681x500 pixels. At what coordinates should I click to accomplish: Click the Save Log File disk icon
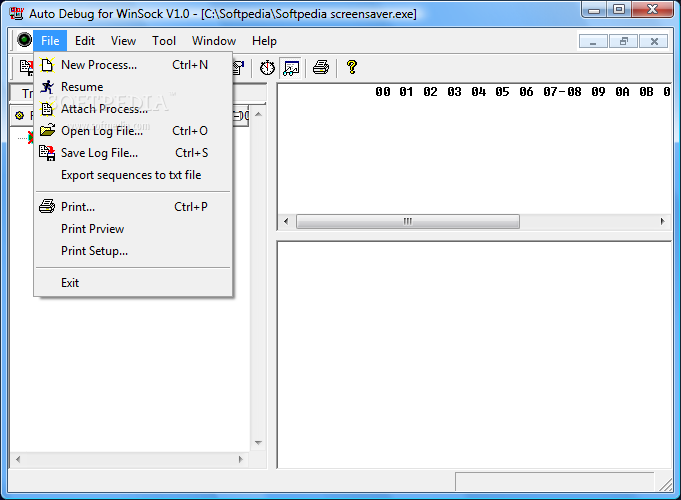pyautogui.click(x=47, y=153)
